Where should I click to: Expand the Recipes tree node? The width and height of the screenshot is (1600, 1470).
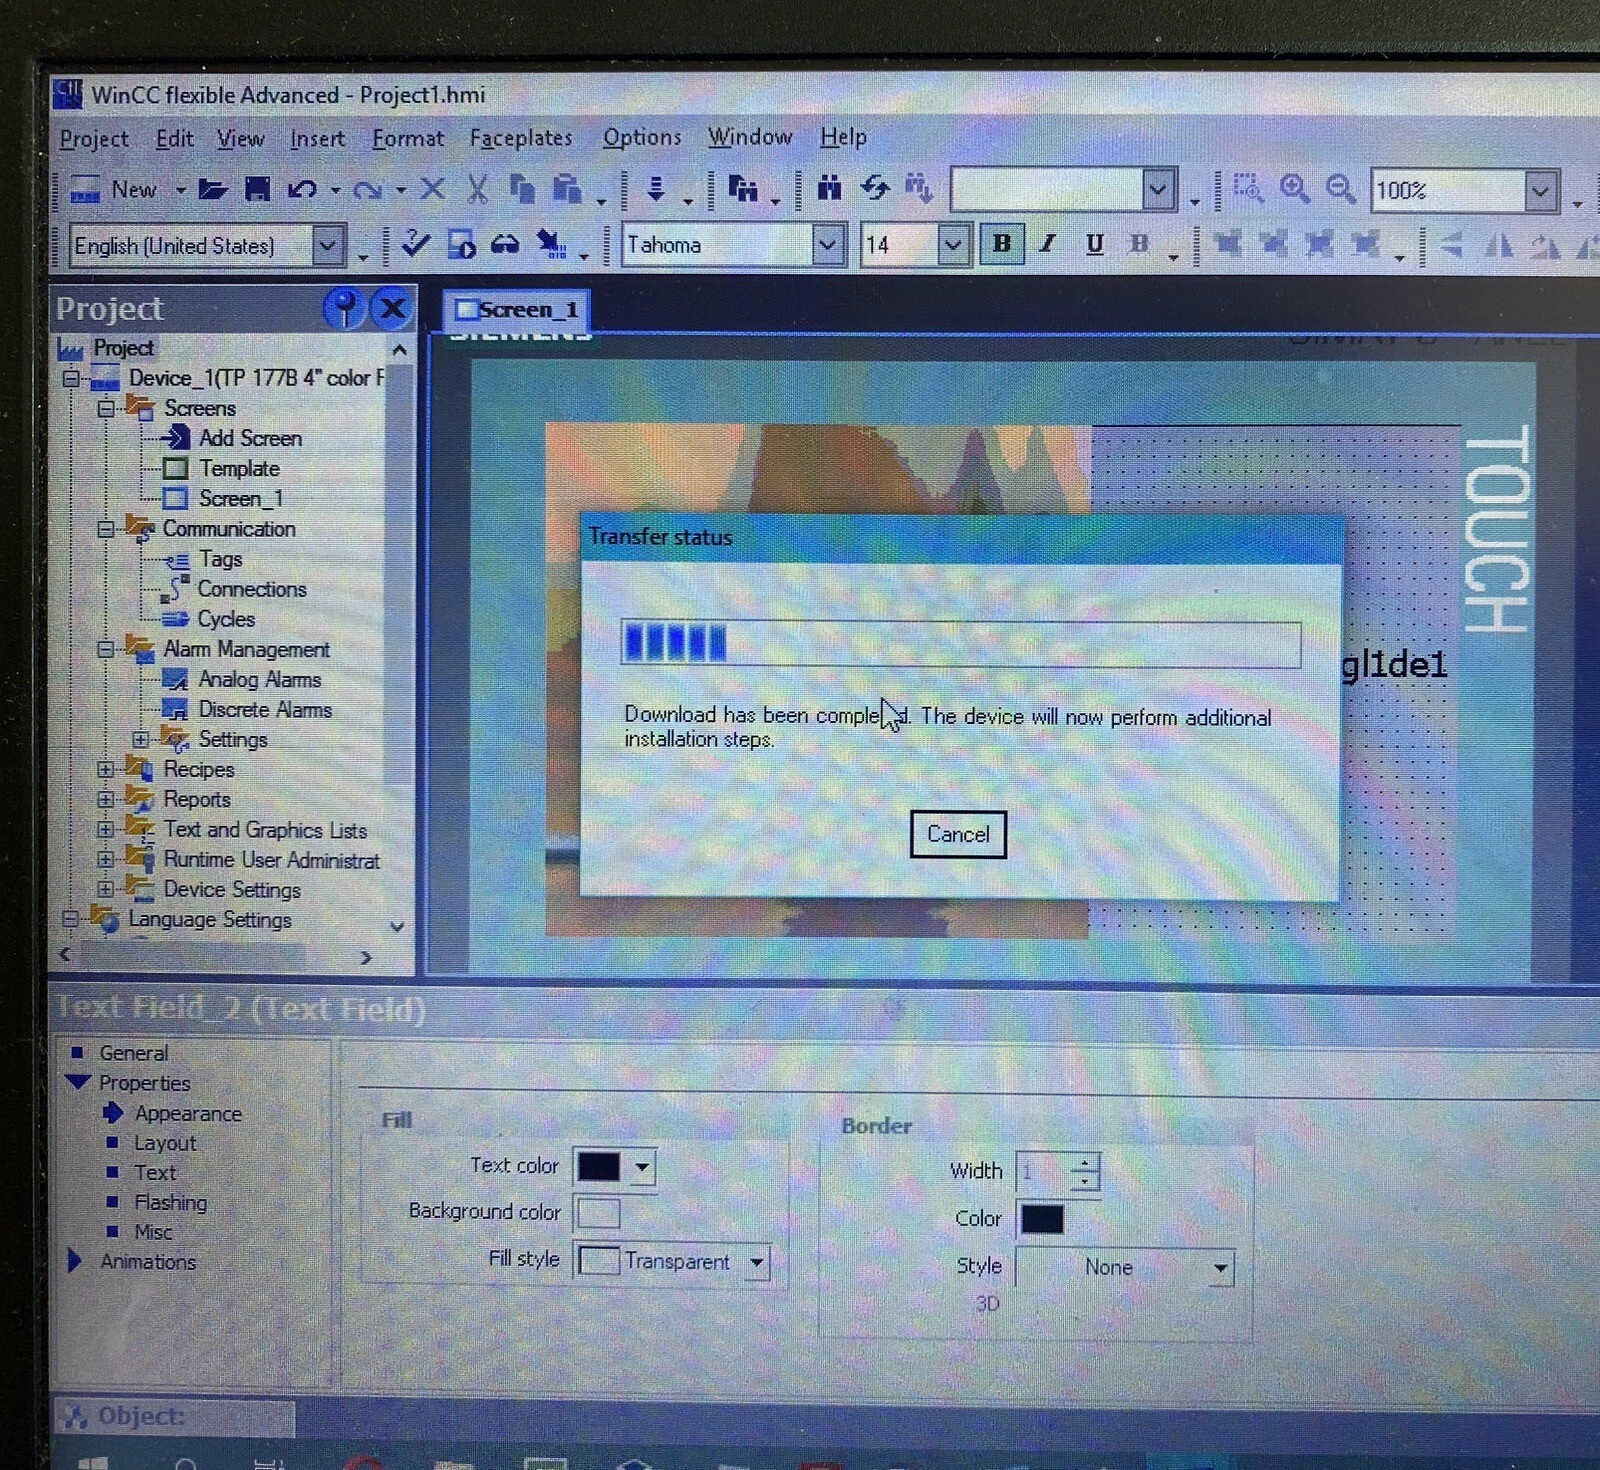click(x=105, y=769)
